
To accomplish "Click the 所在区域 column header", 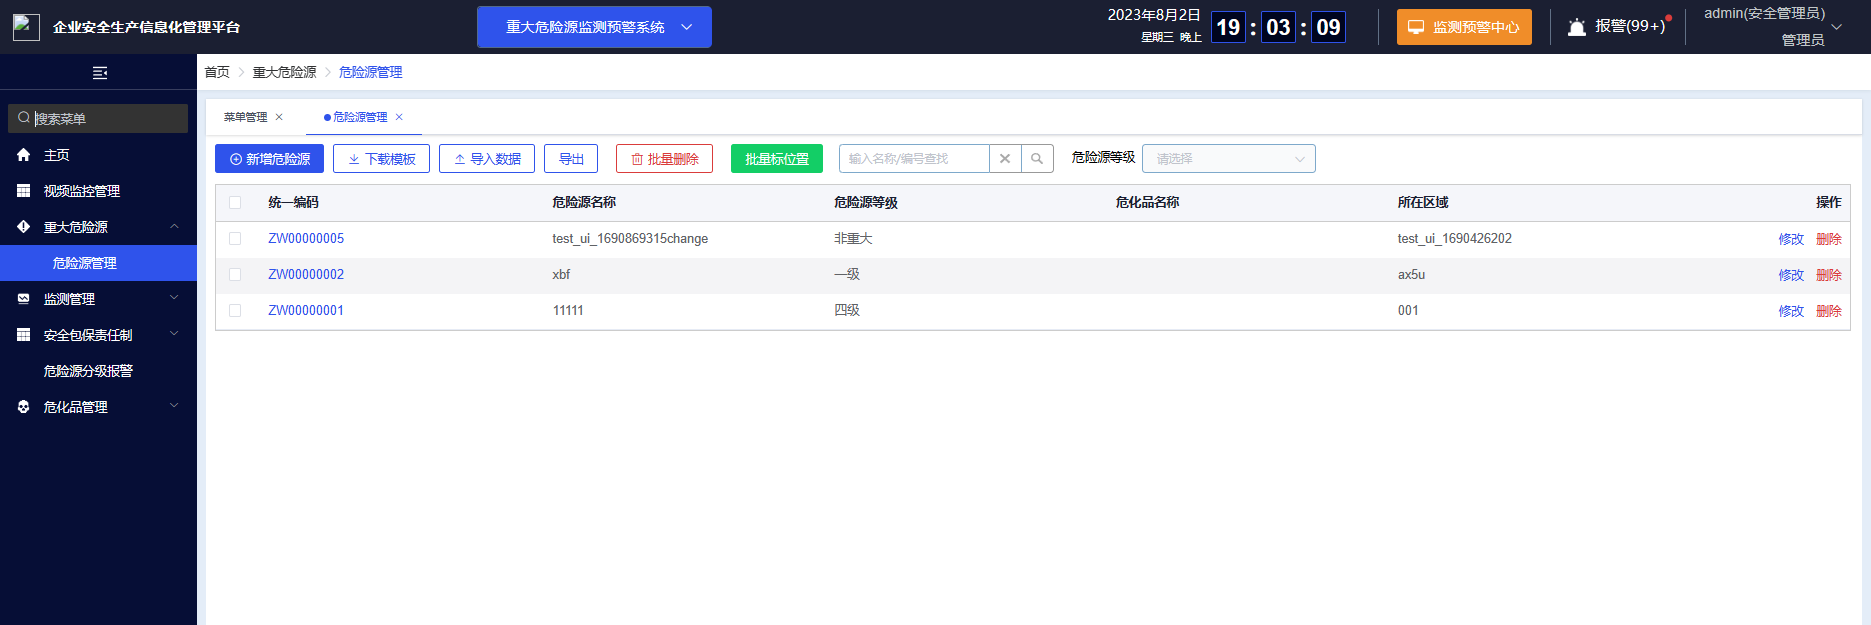I will pyautogui.click(x=1423, y=202).
